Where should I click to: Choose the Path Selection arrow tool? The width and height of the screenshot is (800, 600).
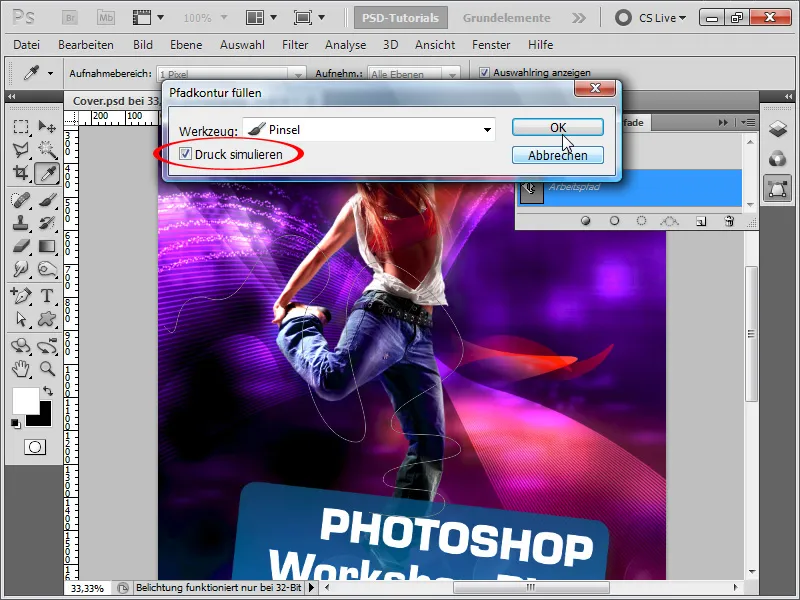(x=21, y=319)
